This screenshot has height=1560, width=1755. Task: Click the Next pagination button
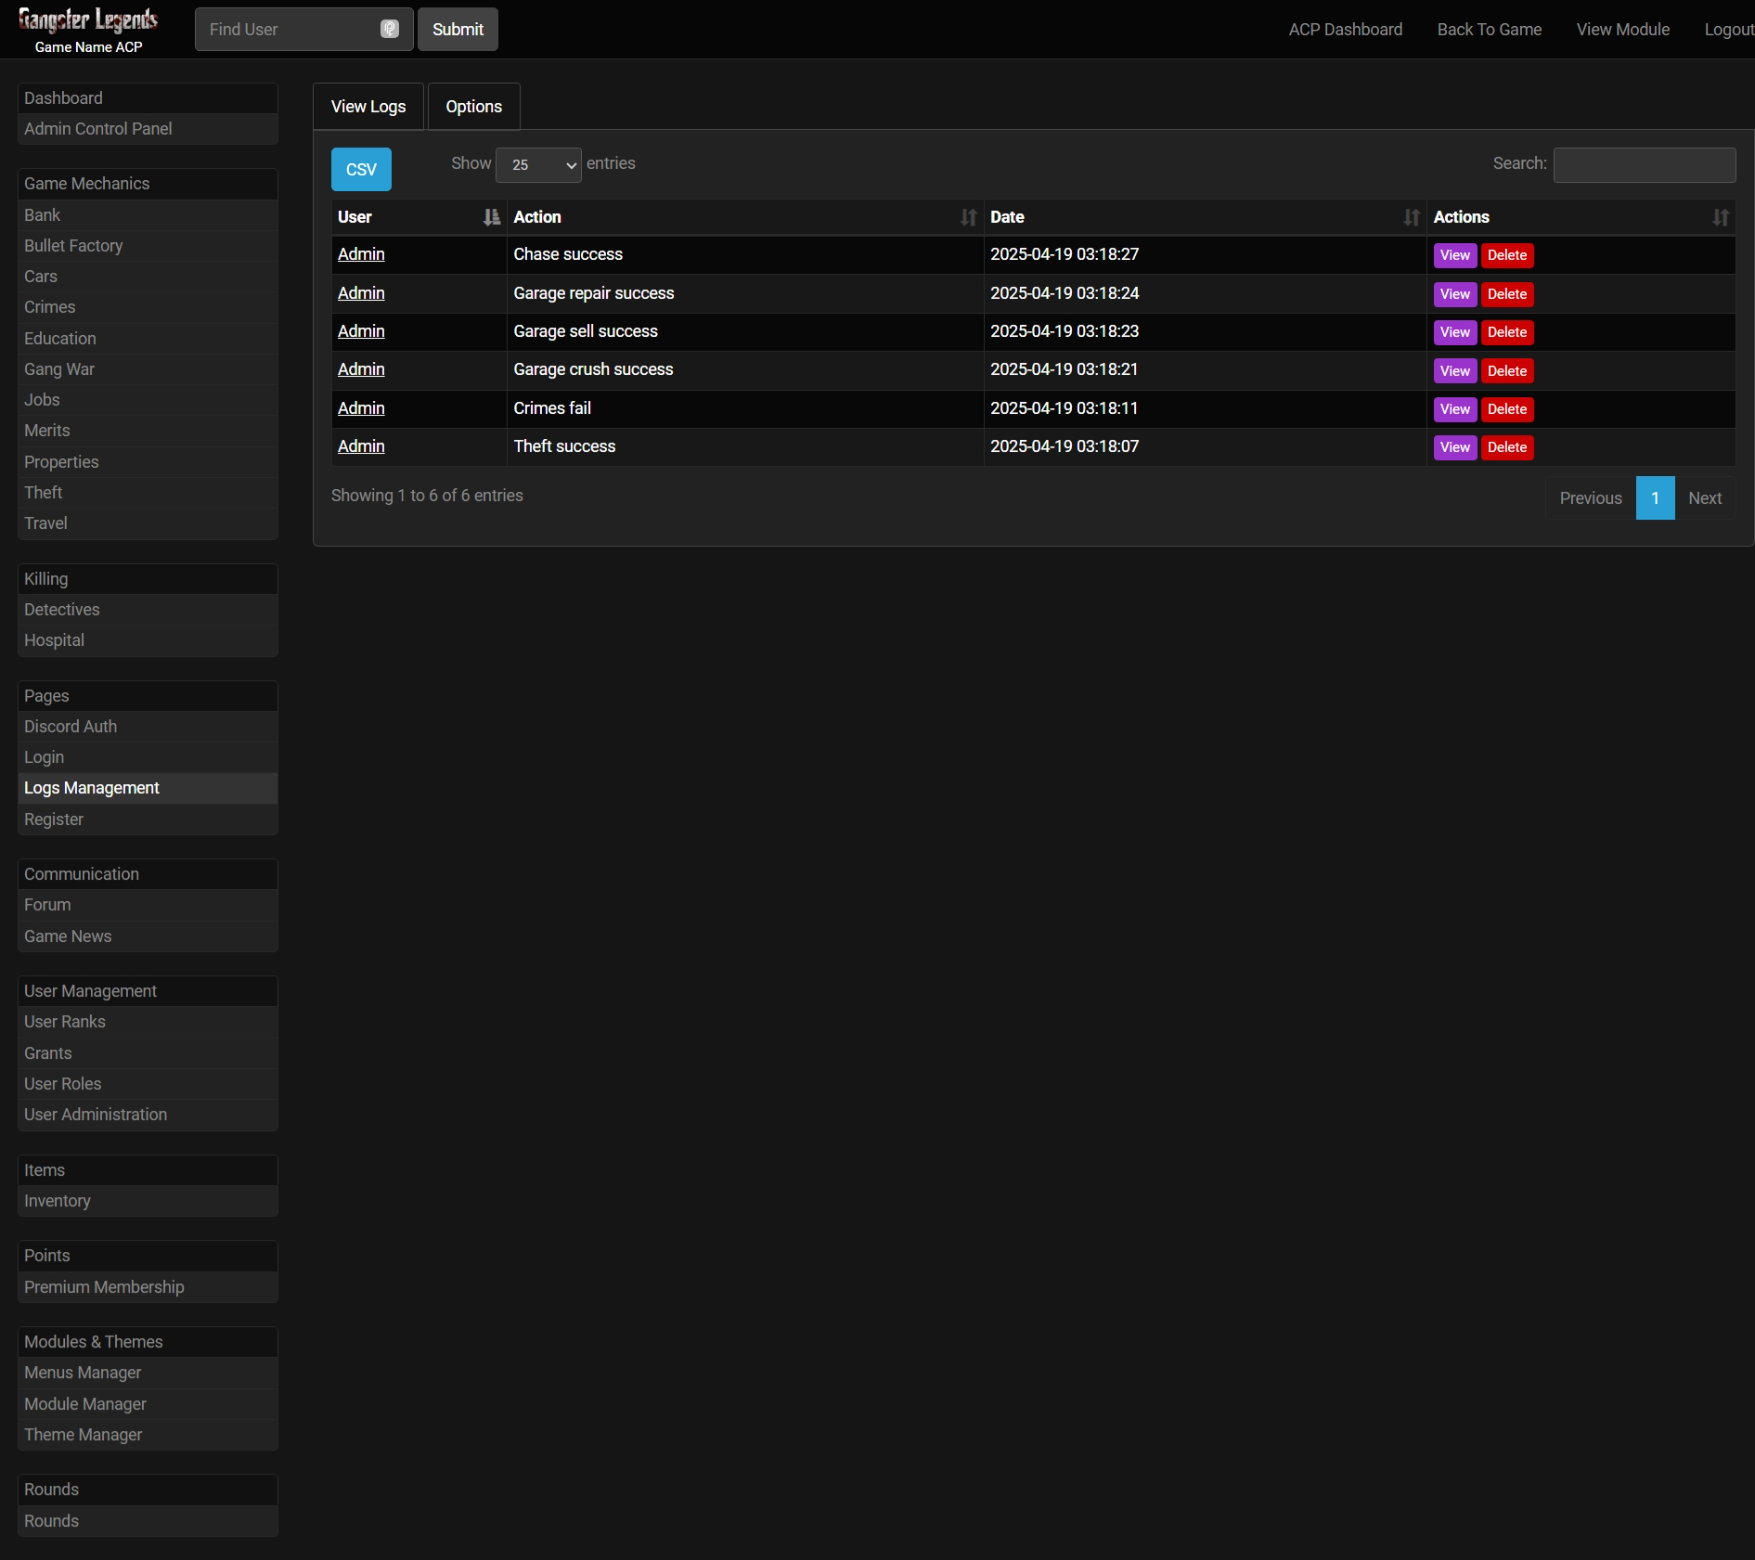pos(1704,498)
